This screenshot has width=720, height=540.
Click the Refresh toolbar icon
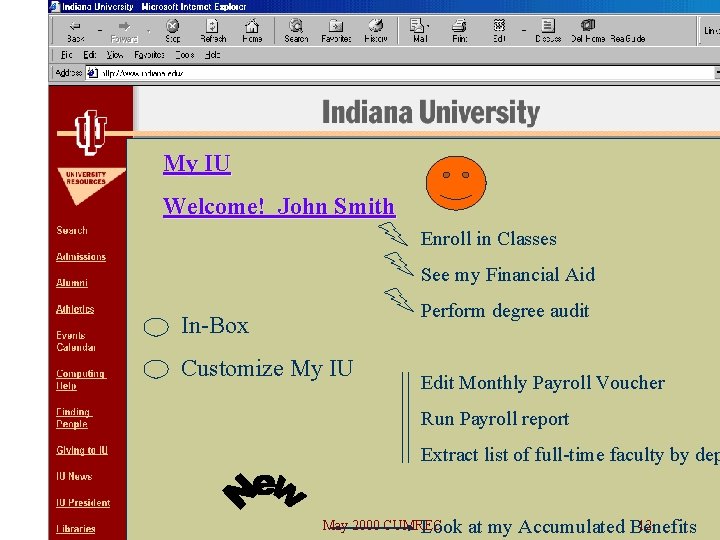[212, 25]
